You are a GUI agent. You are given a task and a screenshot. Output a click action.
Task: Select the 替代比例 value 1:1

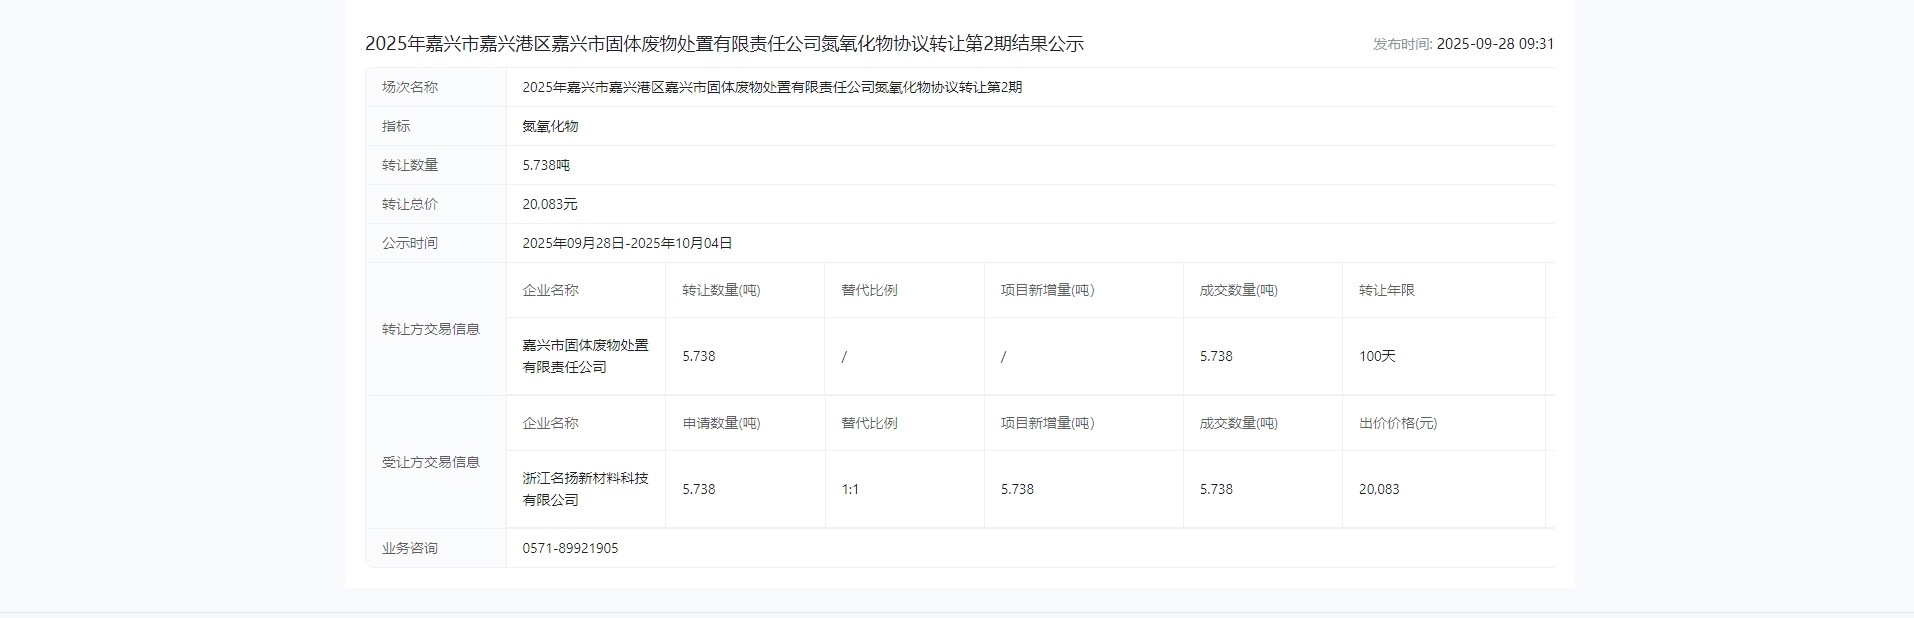(851, 489)
